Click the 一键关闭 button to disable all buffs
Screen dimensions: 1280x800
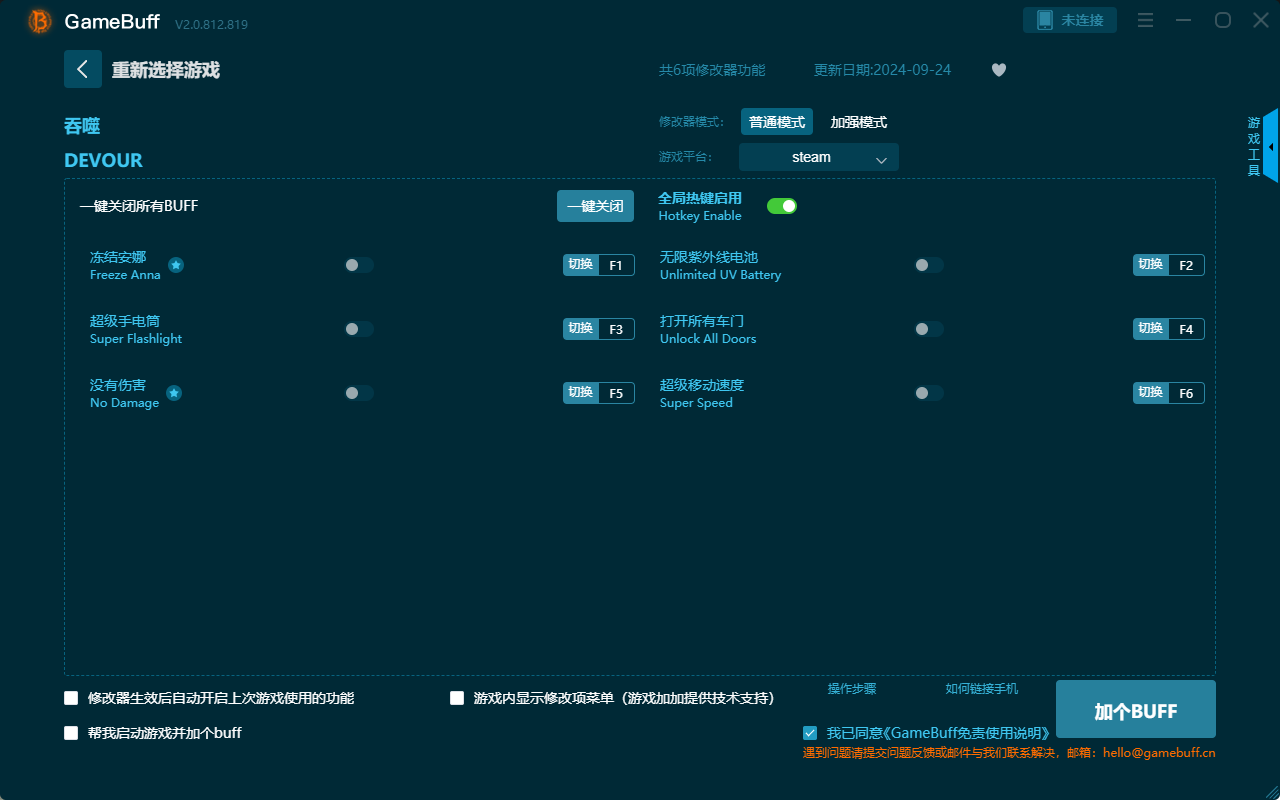point(595,205)
